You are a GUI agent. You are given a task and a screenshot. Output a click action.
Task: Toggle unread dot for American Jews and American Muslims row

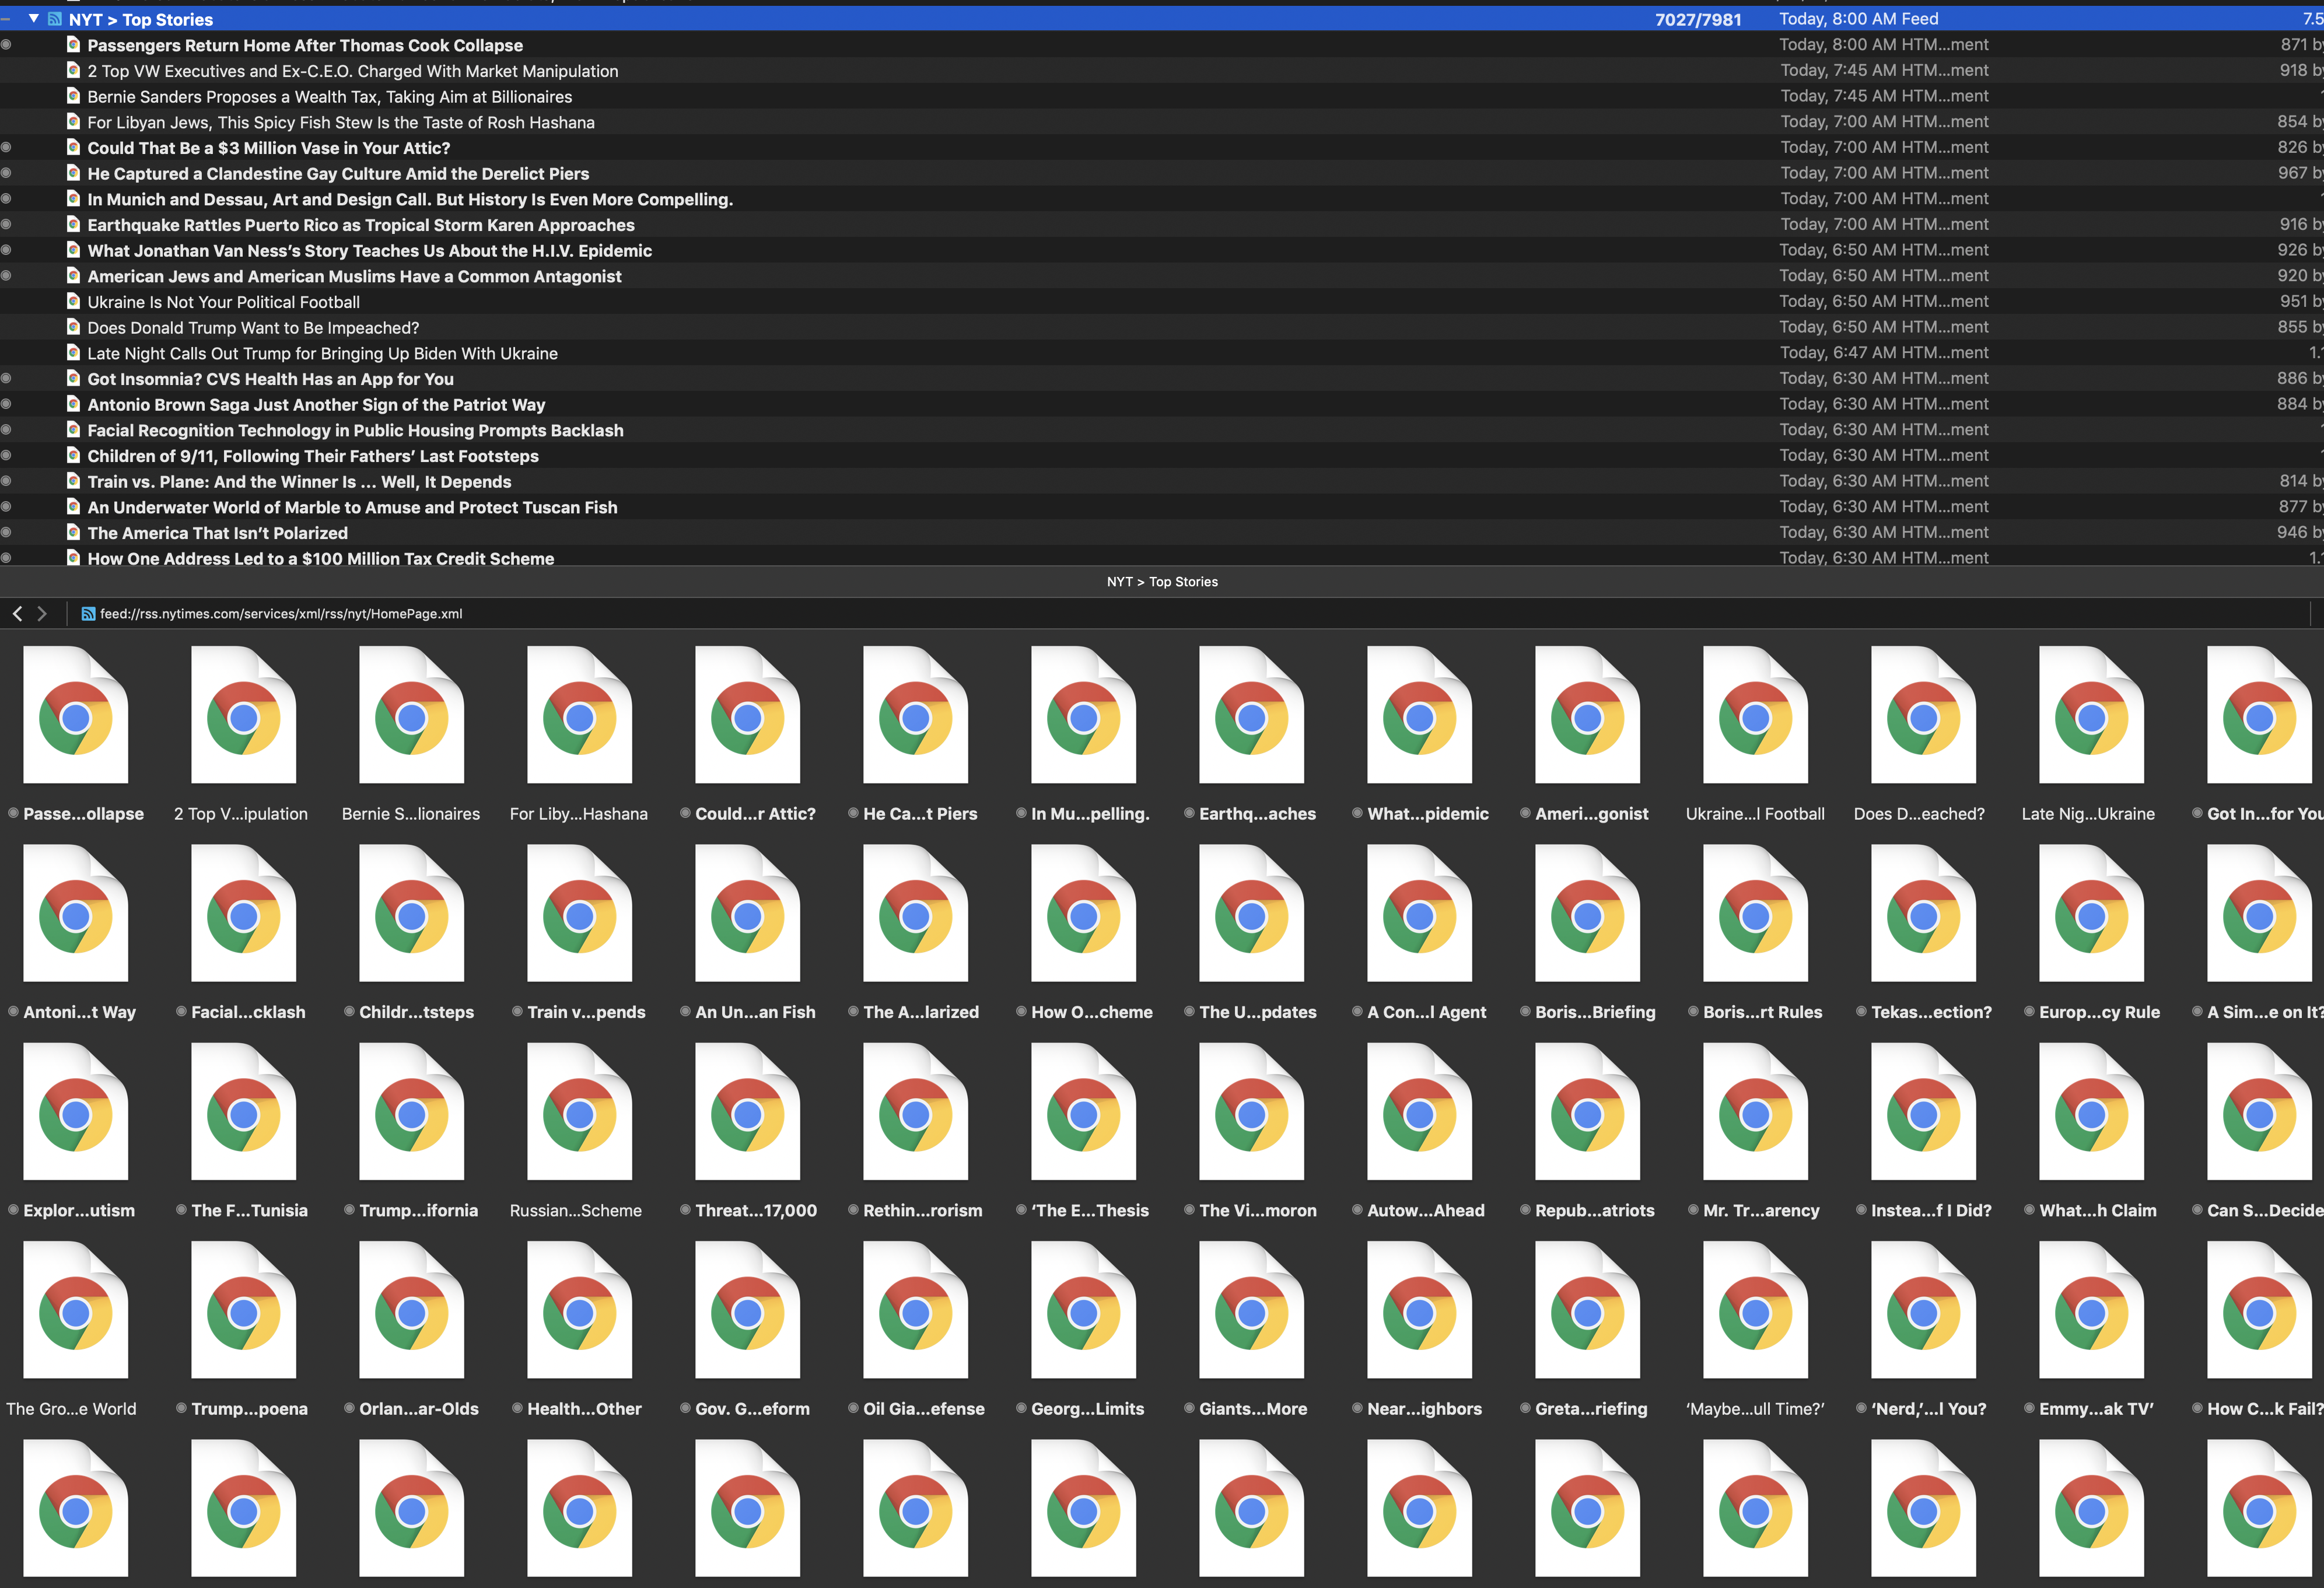point(6,276)
